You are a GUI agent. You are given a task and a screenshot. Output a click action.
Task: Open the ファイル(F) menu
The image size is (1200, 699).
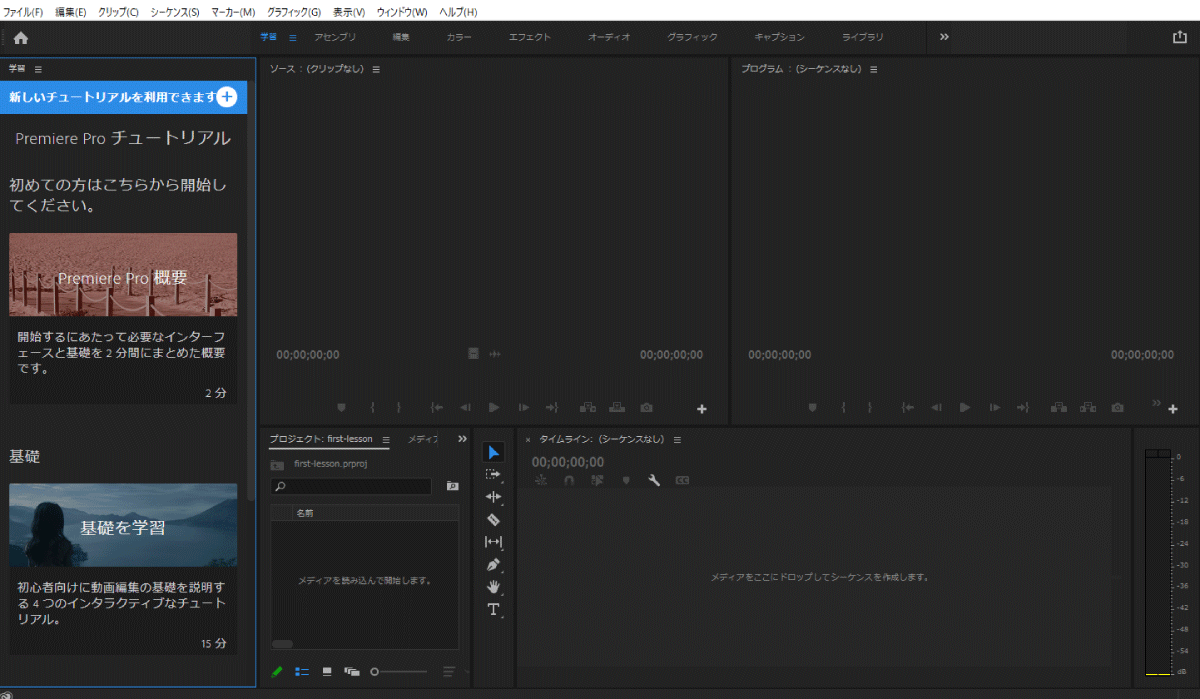[24, 12]
